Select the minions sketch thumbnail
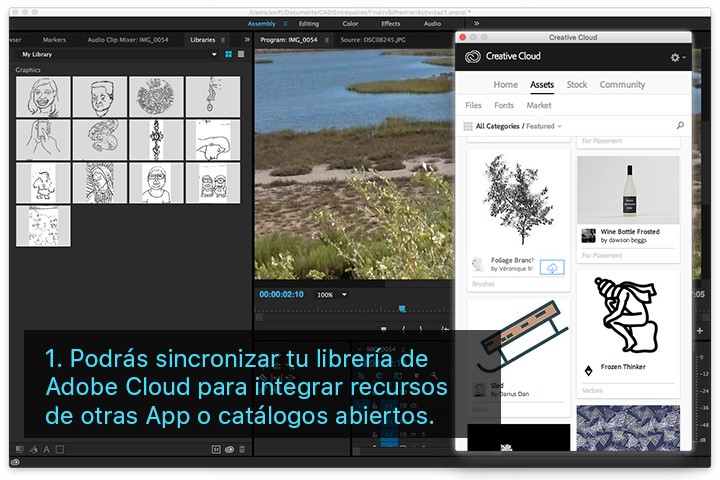 (213, 183)
